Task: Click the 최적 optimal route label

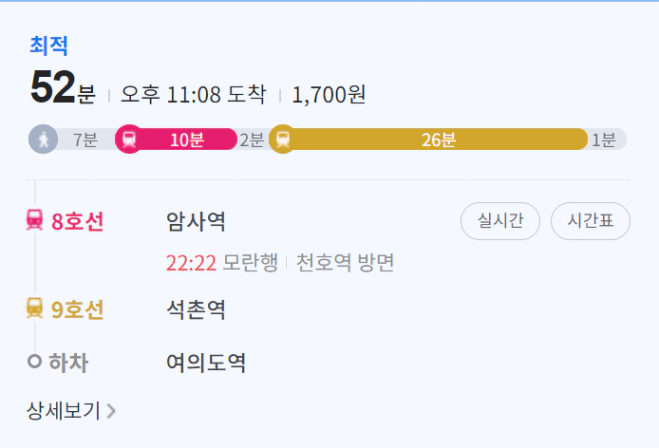Action: coord(49,45)
